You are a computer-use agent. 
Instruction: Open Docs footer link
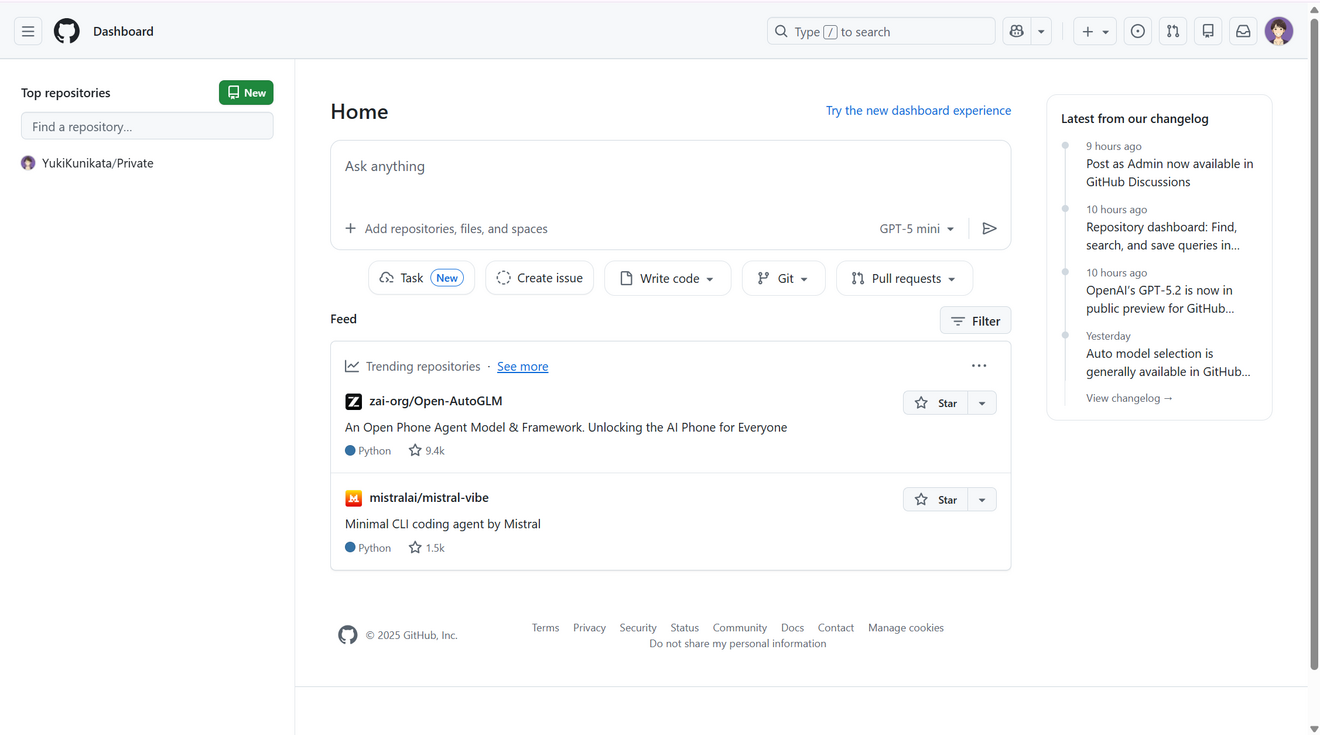[792, 628]
